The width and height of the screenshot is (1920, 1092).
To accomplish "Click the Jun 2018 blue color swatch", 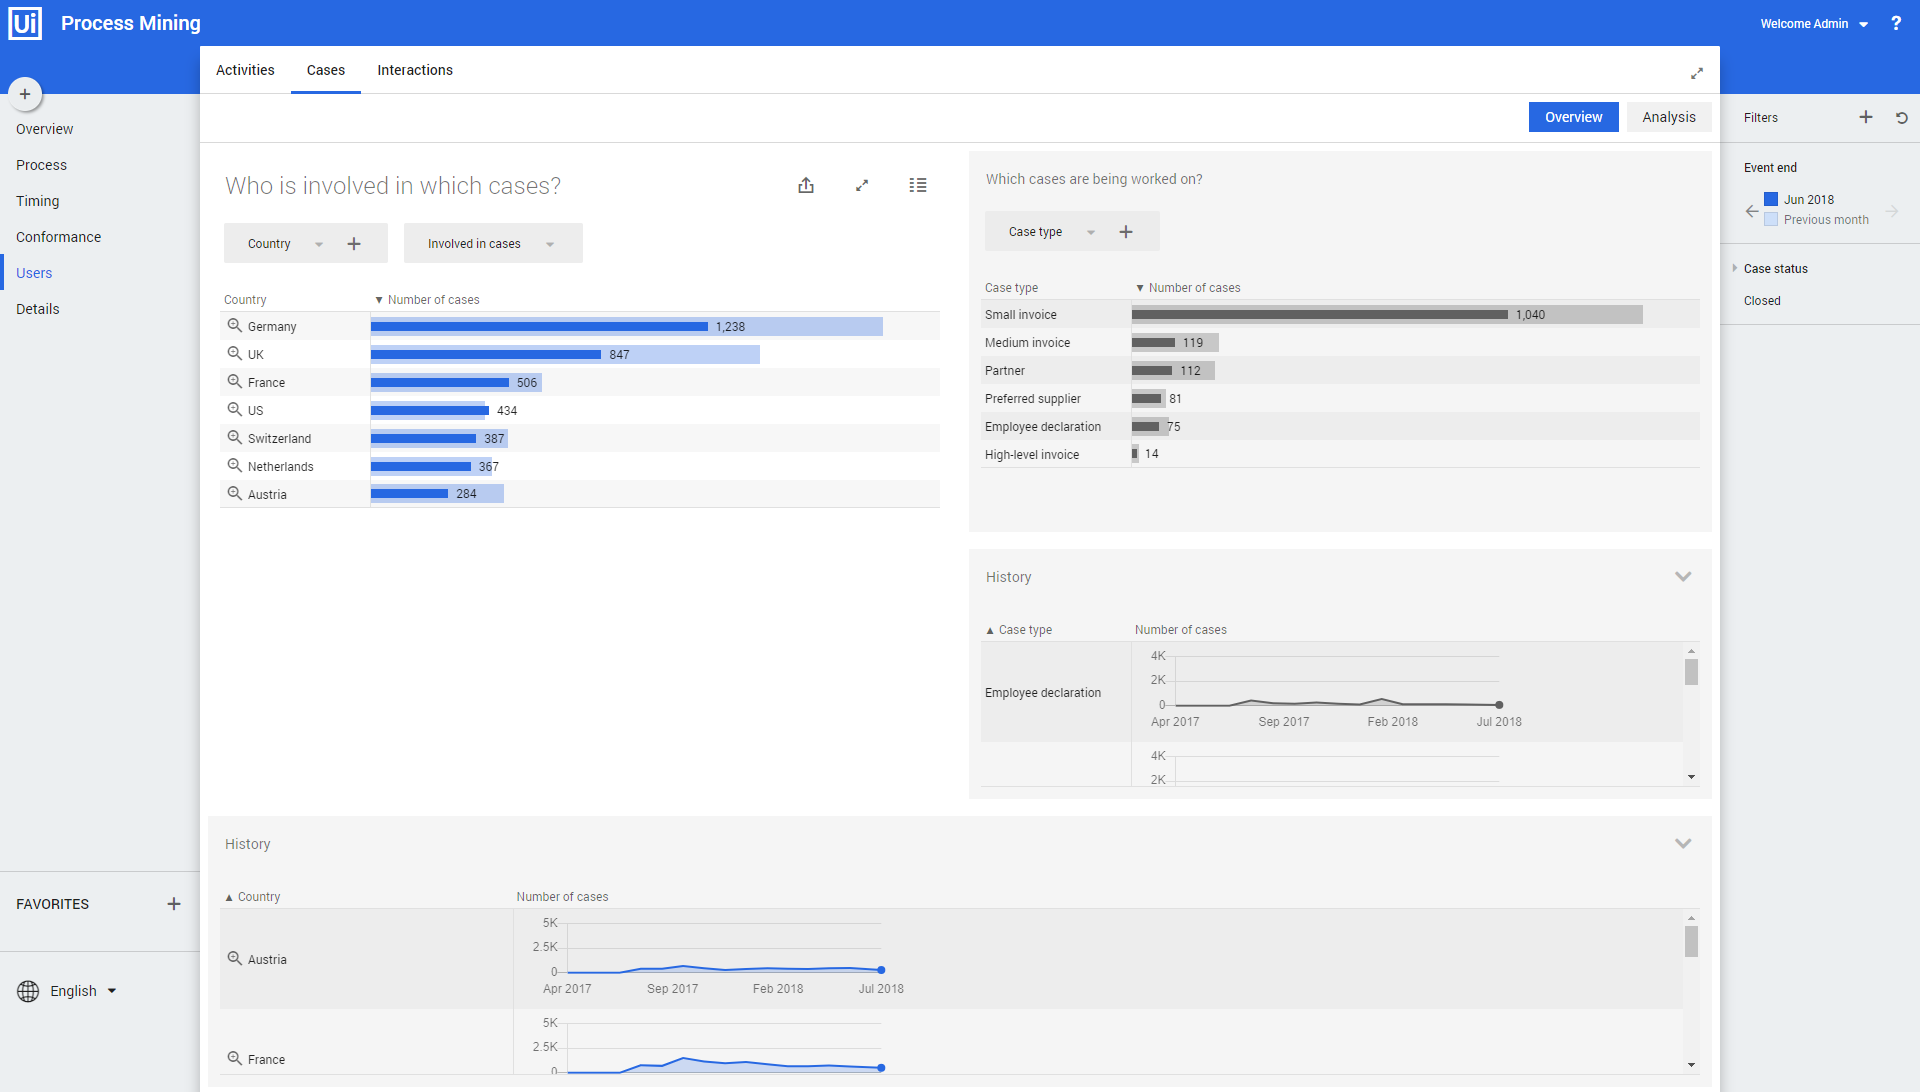I will [1771, 199].
